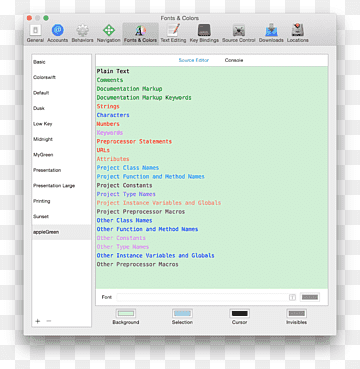Select the Numbers syntax row
The height and width of the screenshot is (369, 360).
coord(212,124)
